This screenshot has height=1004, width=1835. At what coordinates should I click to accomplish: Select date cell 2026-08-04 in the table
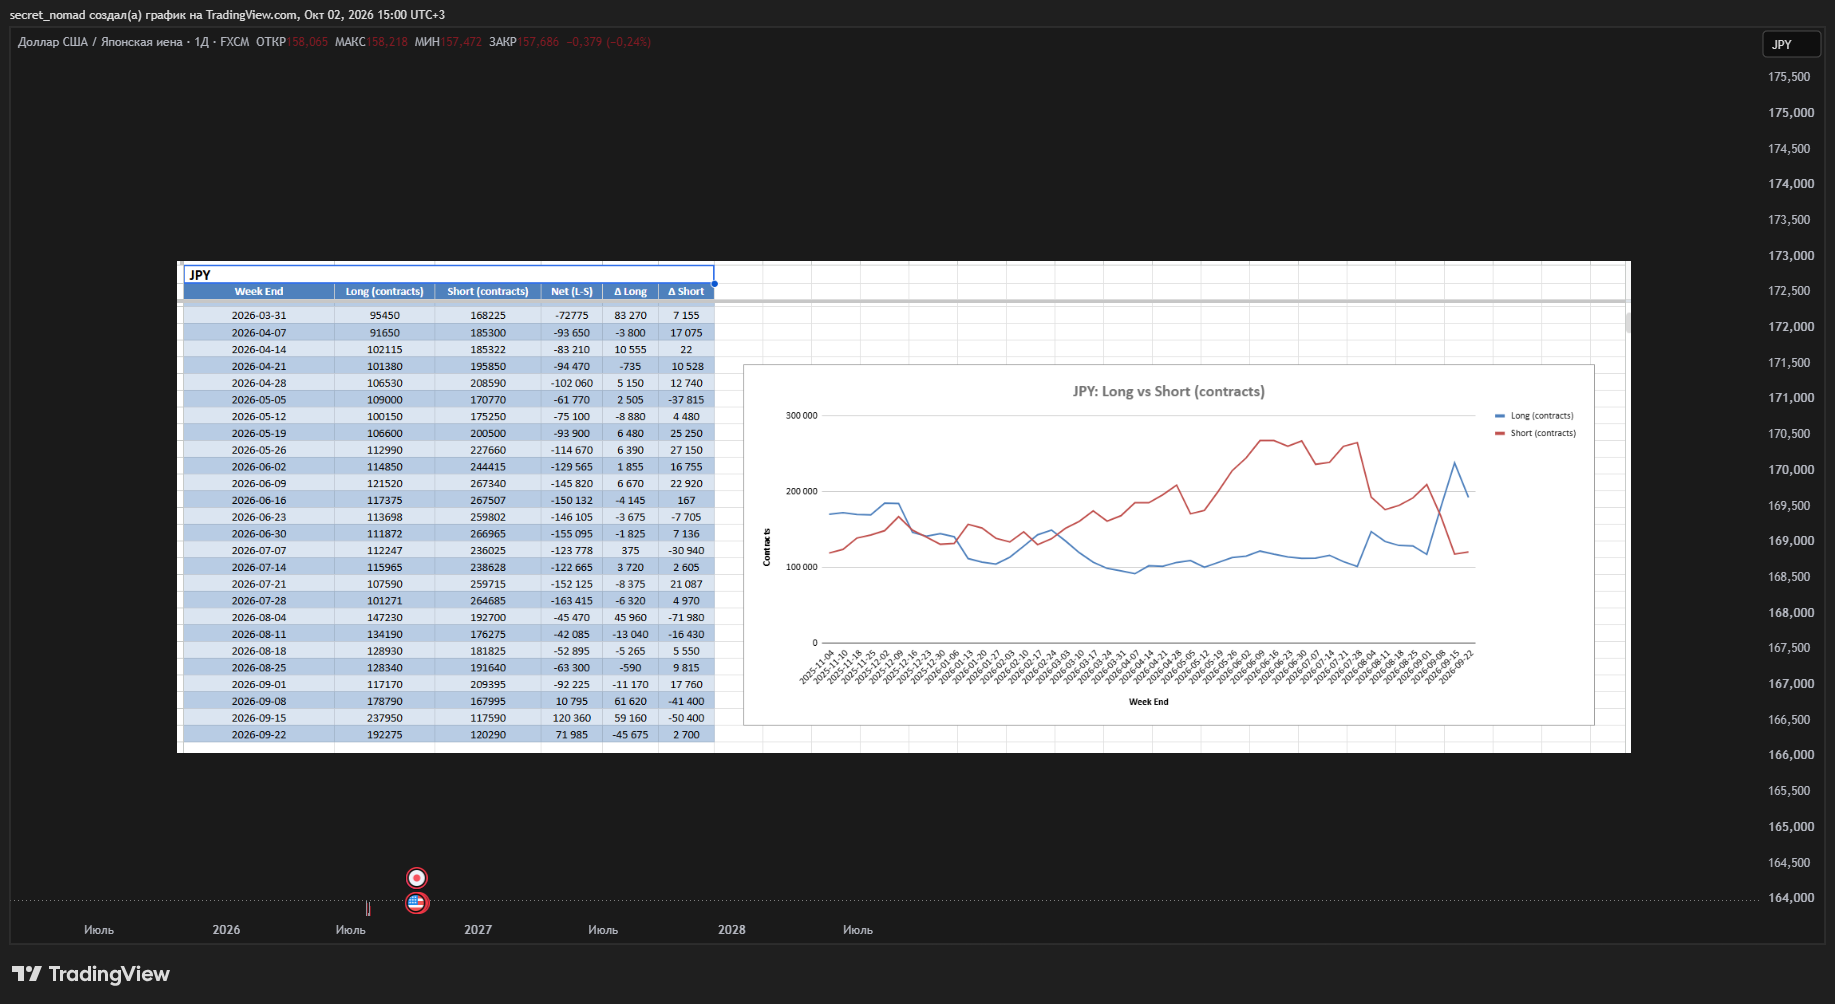click(x=259, y=618)
